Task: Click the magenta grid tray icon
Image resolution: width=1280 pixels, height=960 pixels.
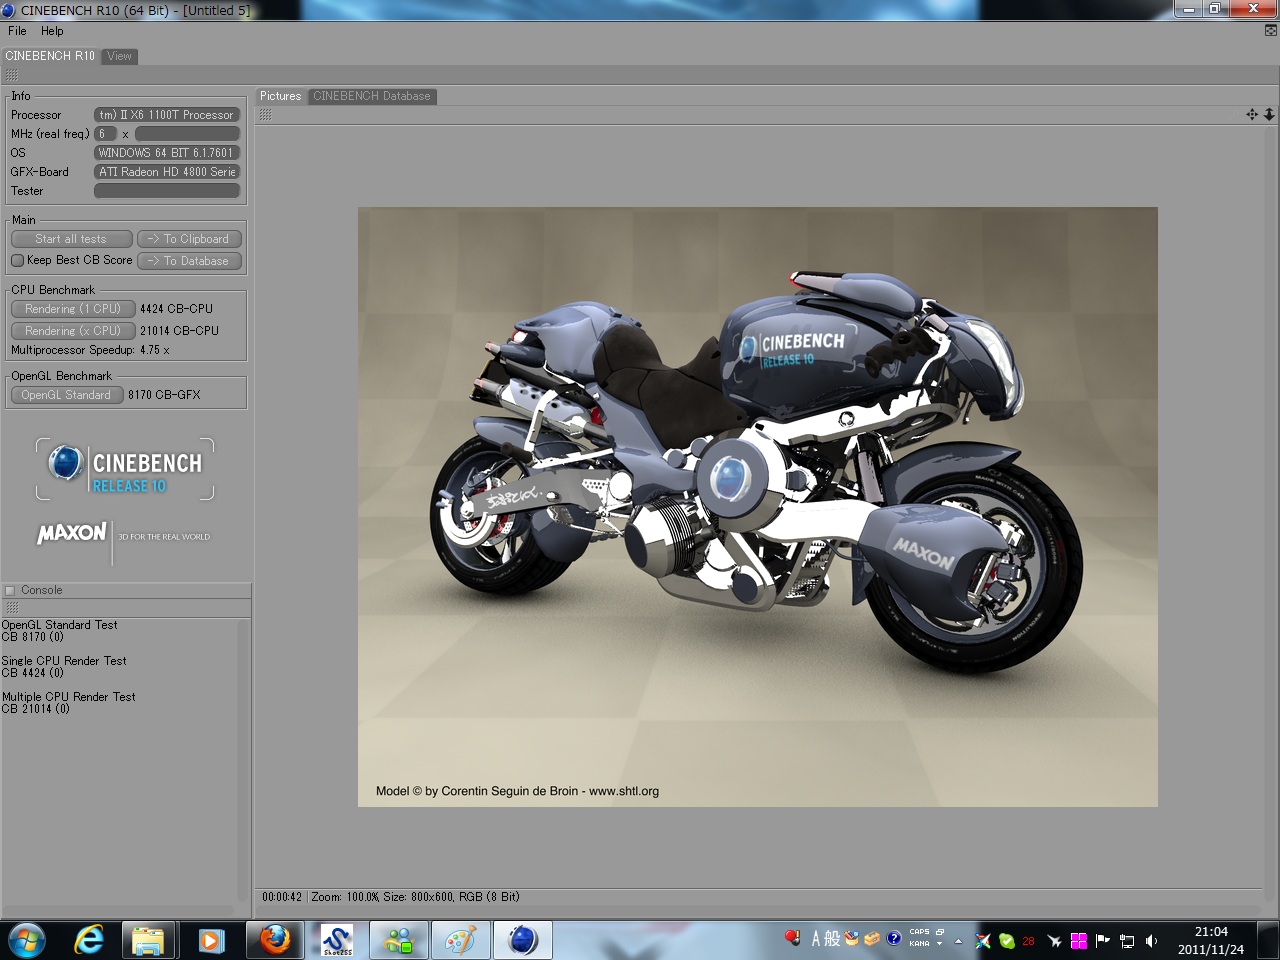Action: 1078,941
